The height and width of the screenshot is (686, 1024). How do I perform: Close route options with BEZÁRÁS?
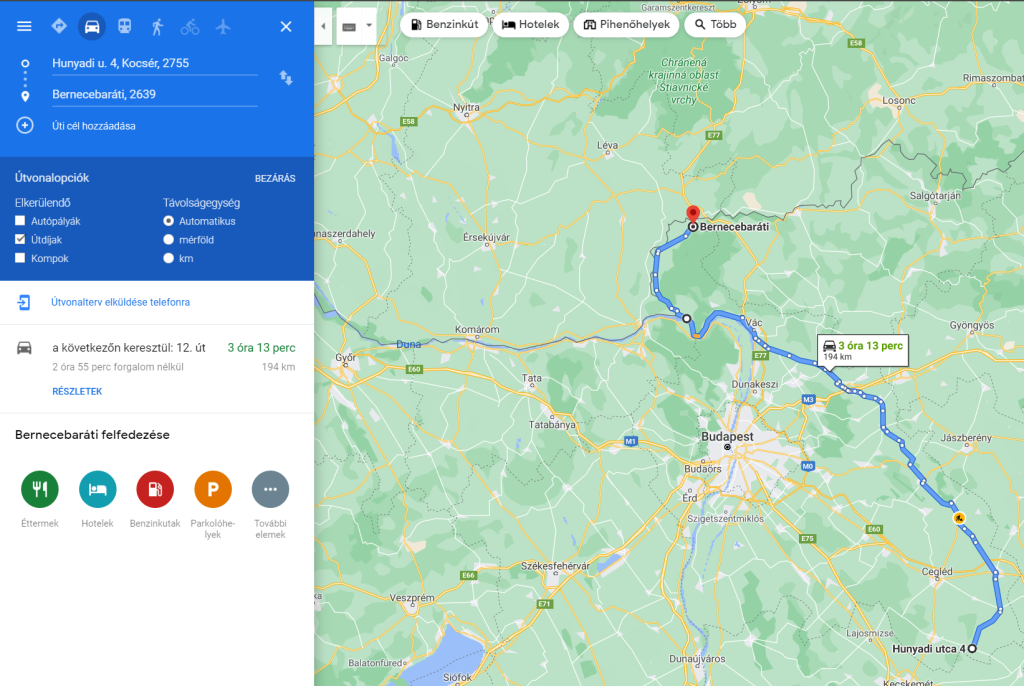[x=275, y=179]
